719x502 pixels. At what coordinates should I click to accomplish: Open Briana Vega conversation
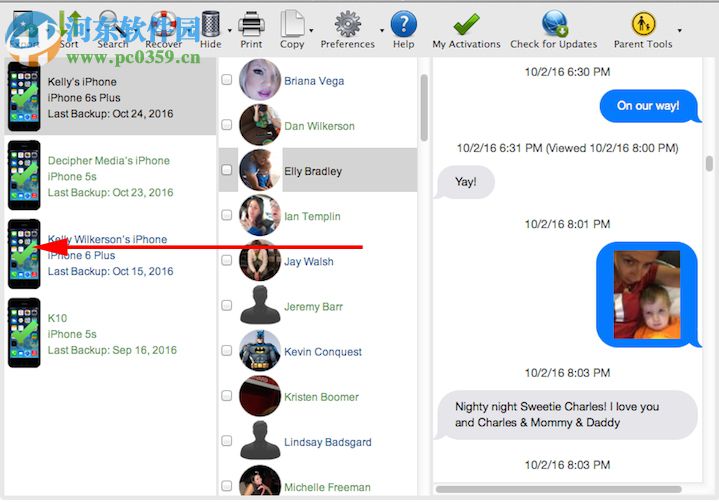pos(318,80)
